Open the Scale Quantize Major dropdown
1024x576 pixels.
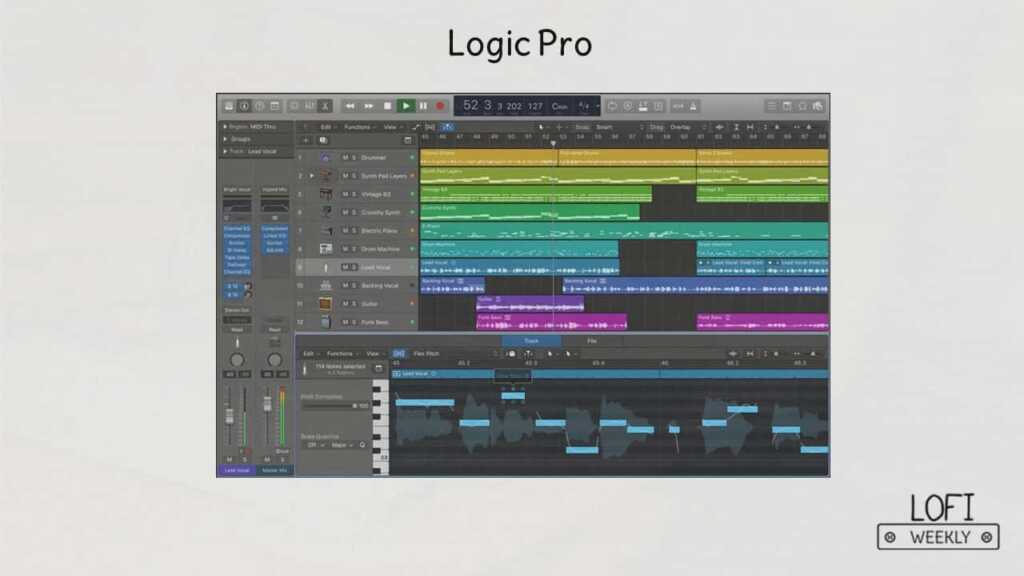click(x=340, y=445)
